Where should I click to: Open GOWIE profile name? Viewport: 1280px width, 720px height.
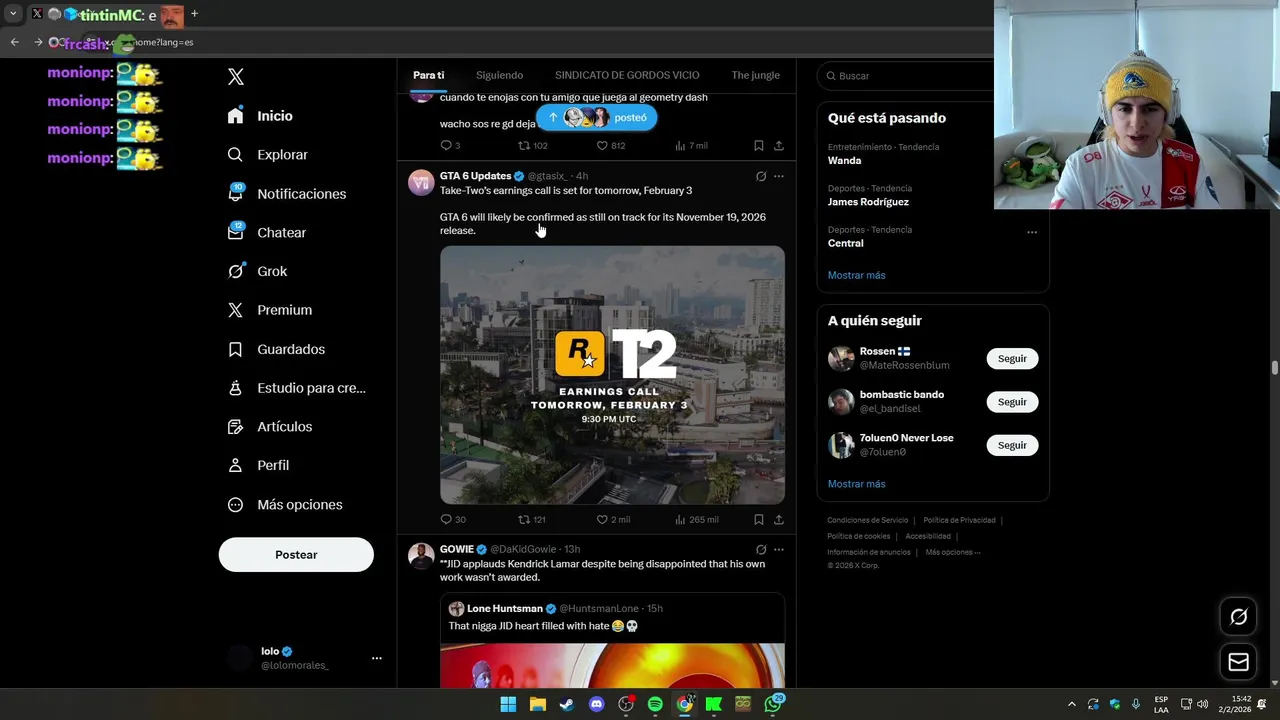pyautogui.click(x=457, y=549)
